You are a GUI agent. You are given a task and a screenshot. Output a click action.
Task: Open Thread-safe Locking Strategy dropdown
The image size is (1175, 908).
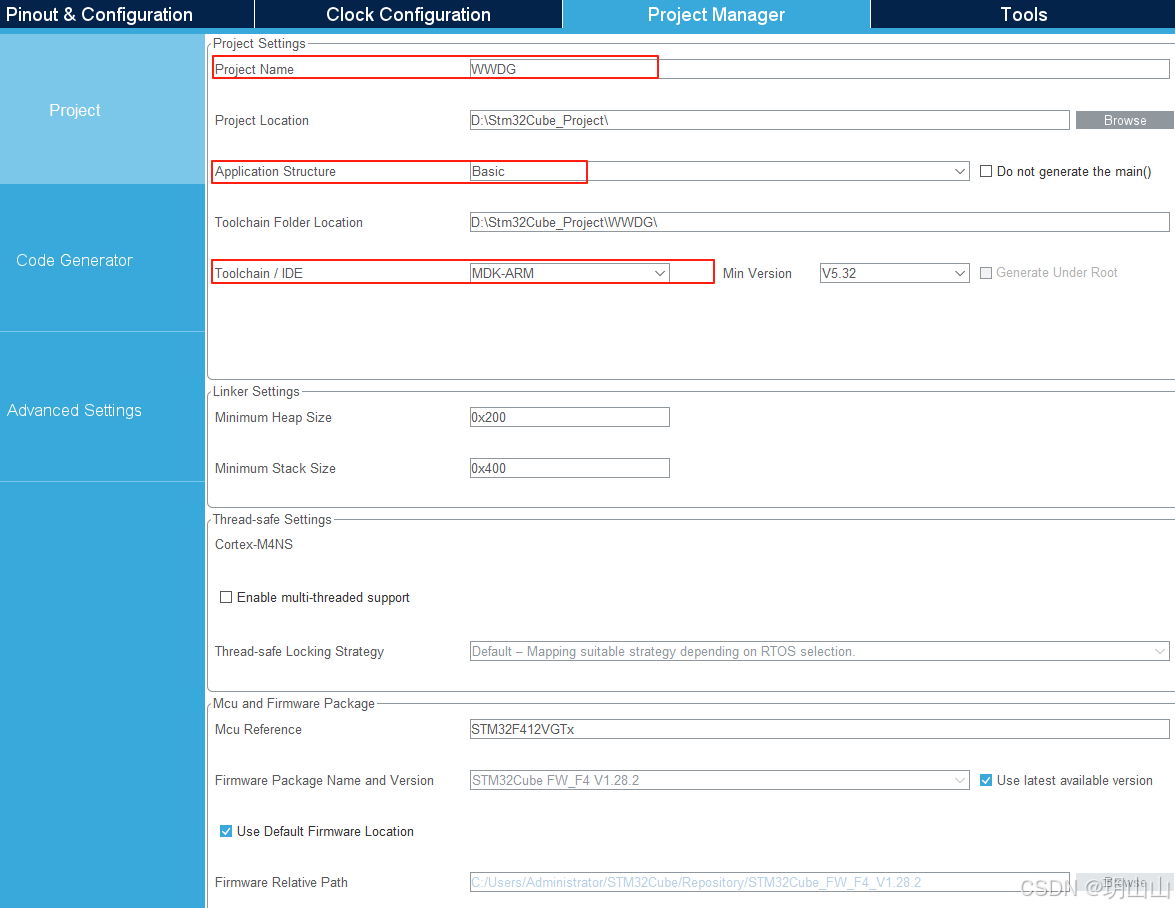click(x=819, y=651)
